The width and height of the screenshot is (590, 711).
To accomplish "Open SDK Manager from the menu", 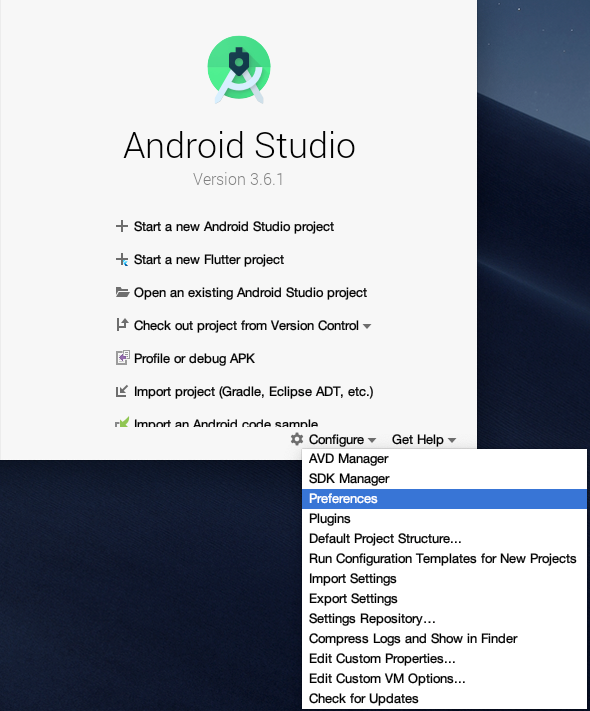I will 444,479.
